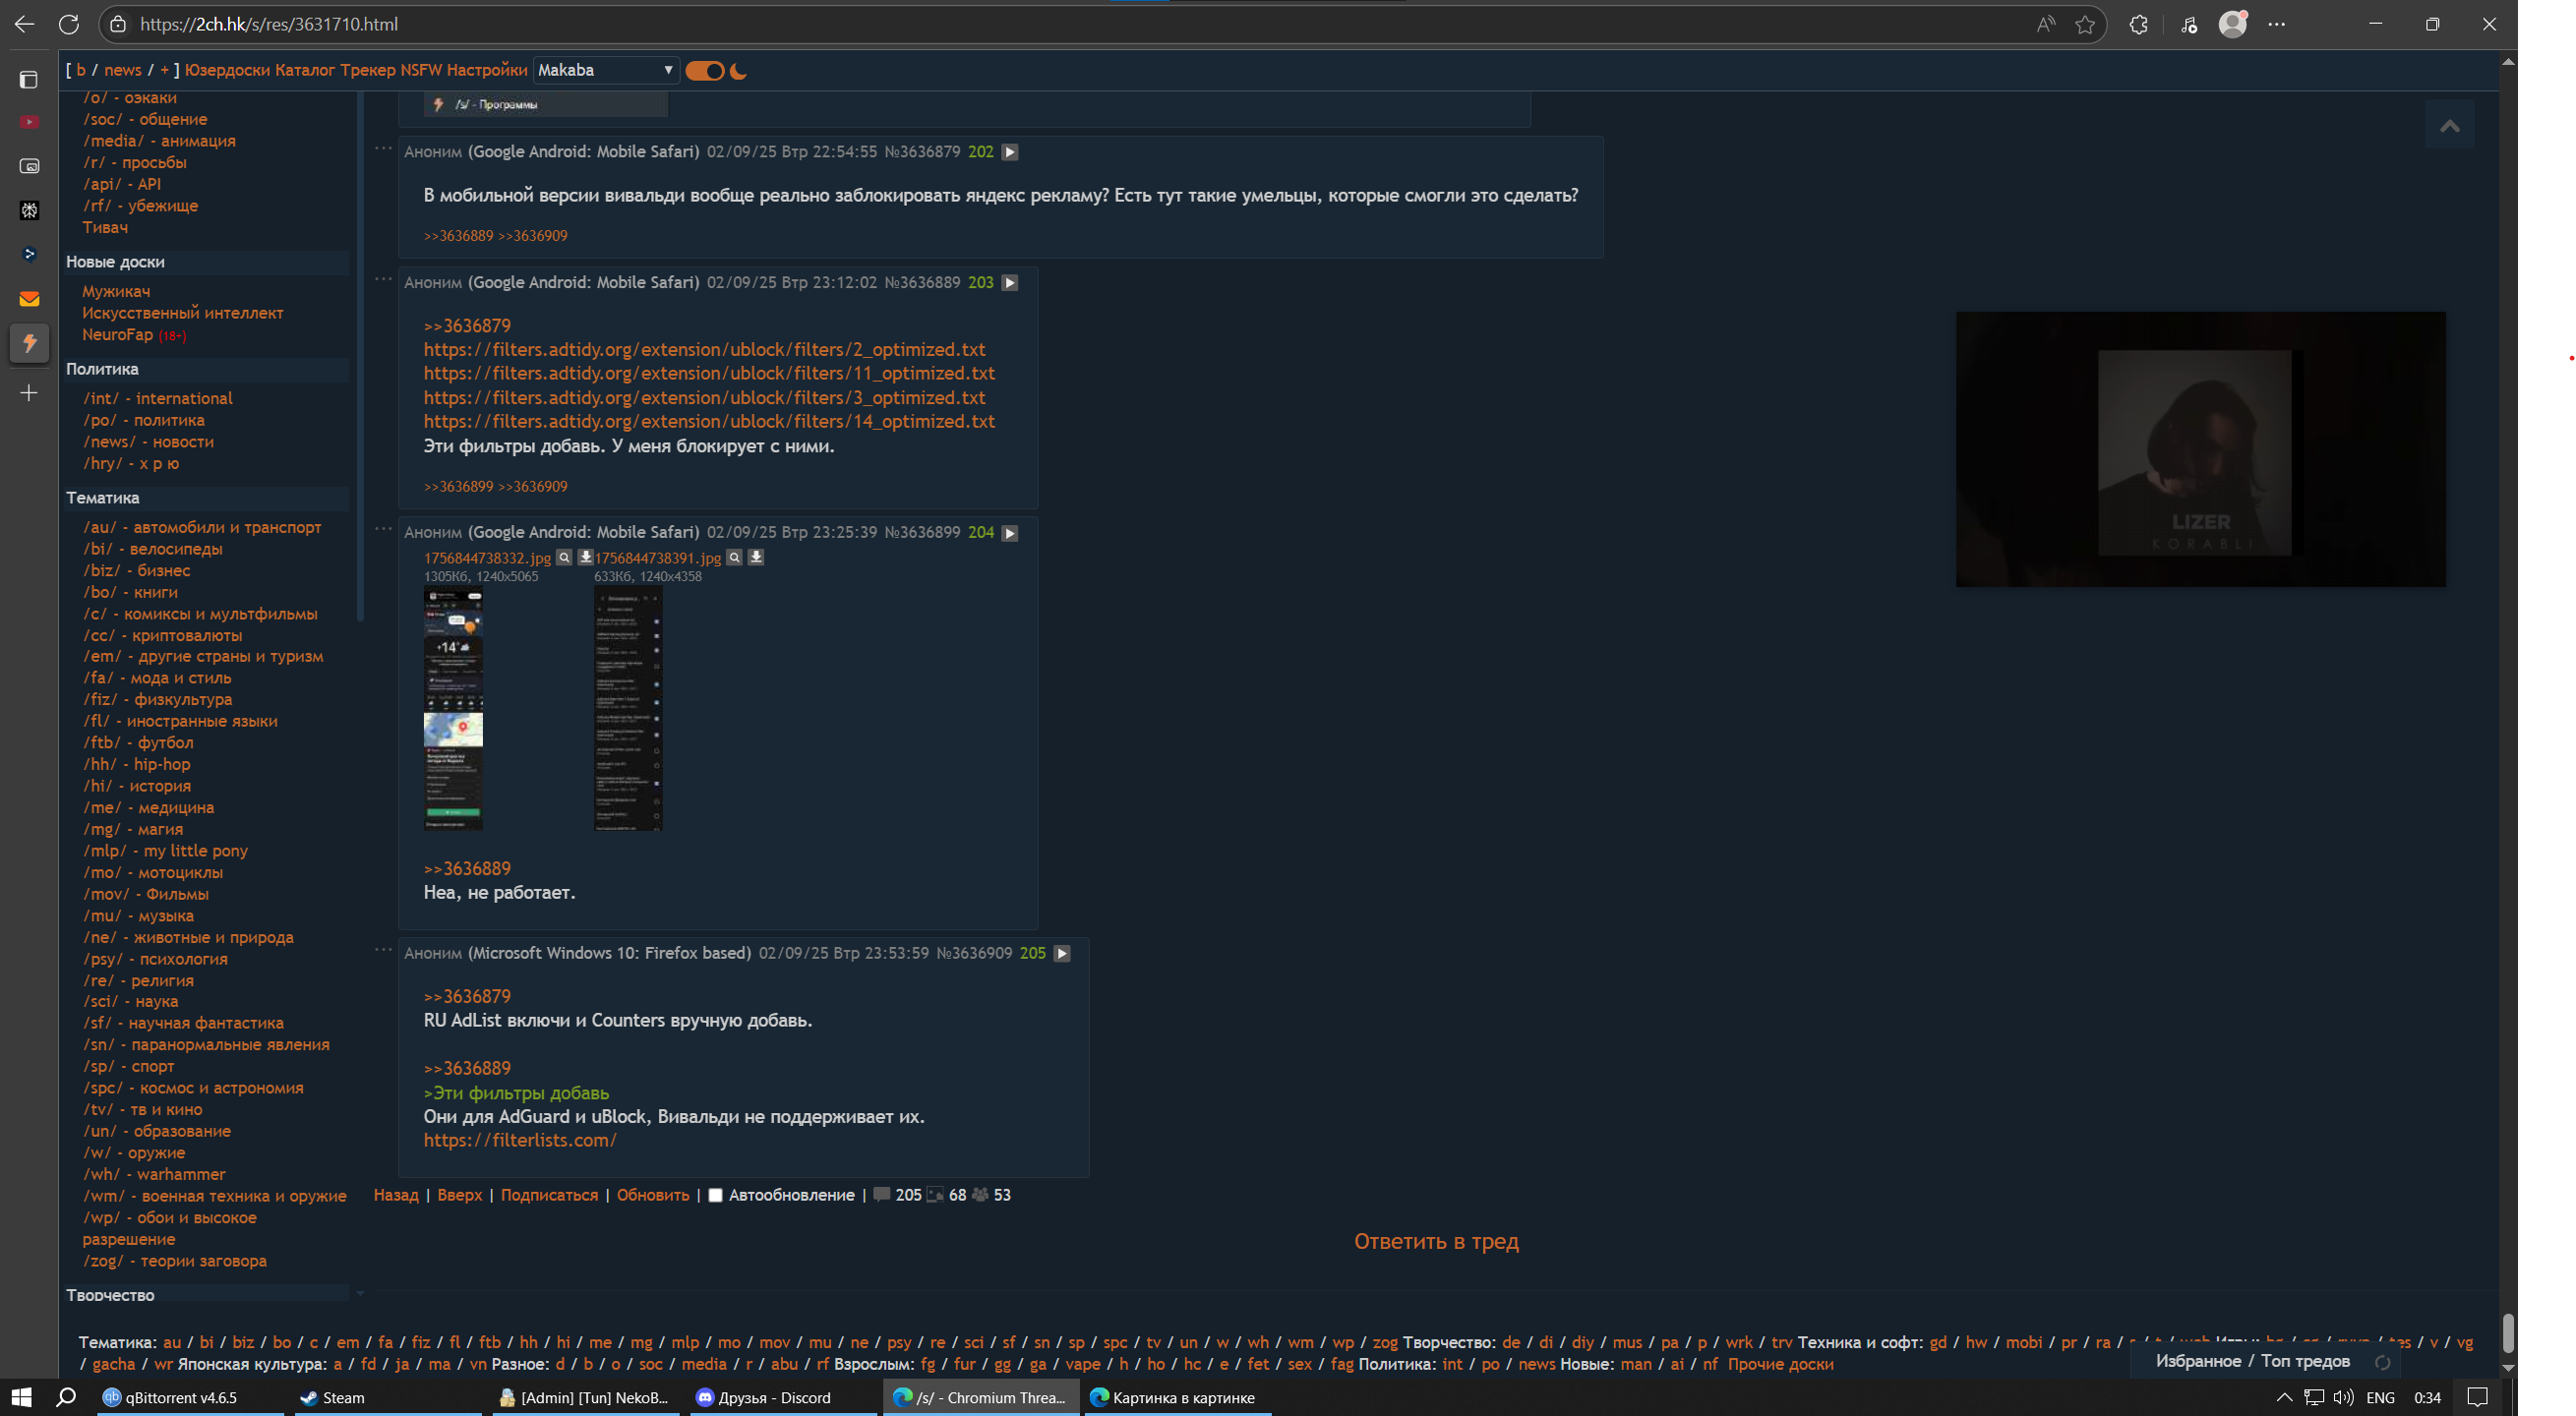This screenshot has width=2576, height=1416.
Task: Click search icon next to 1756844738391.jpg
Action: point(734,557)
